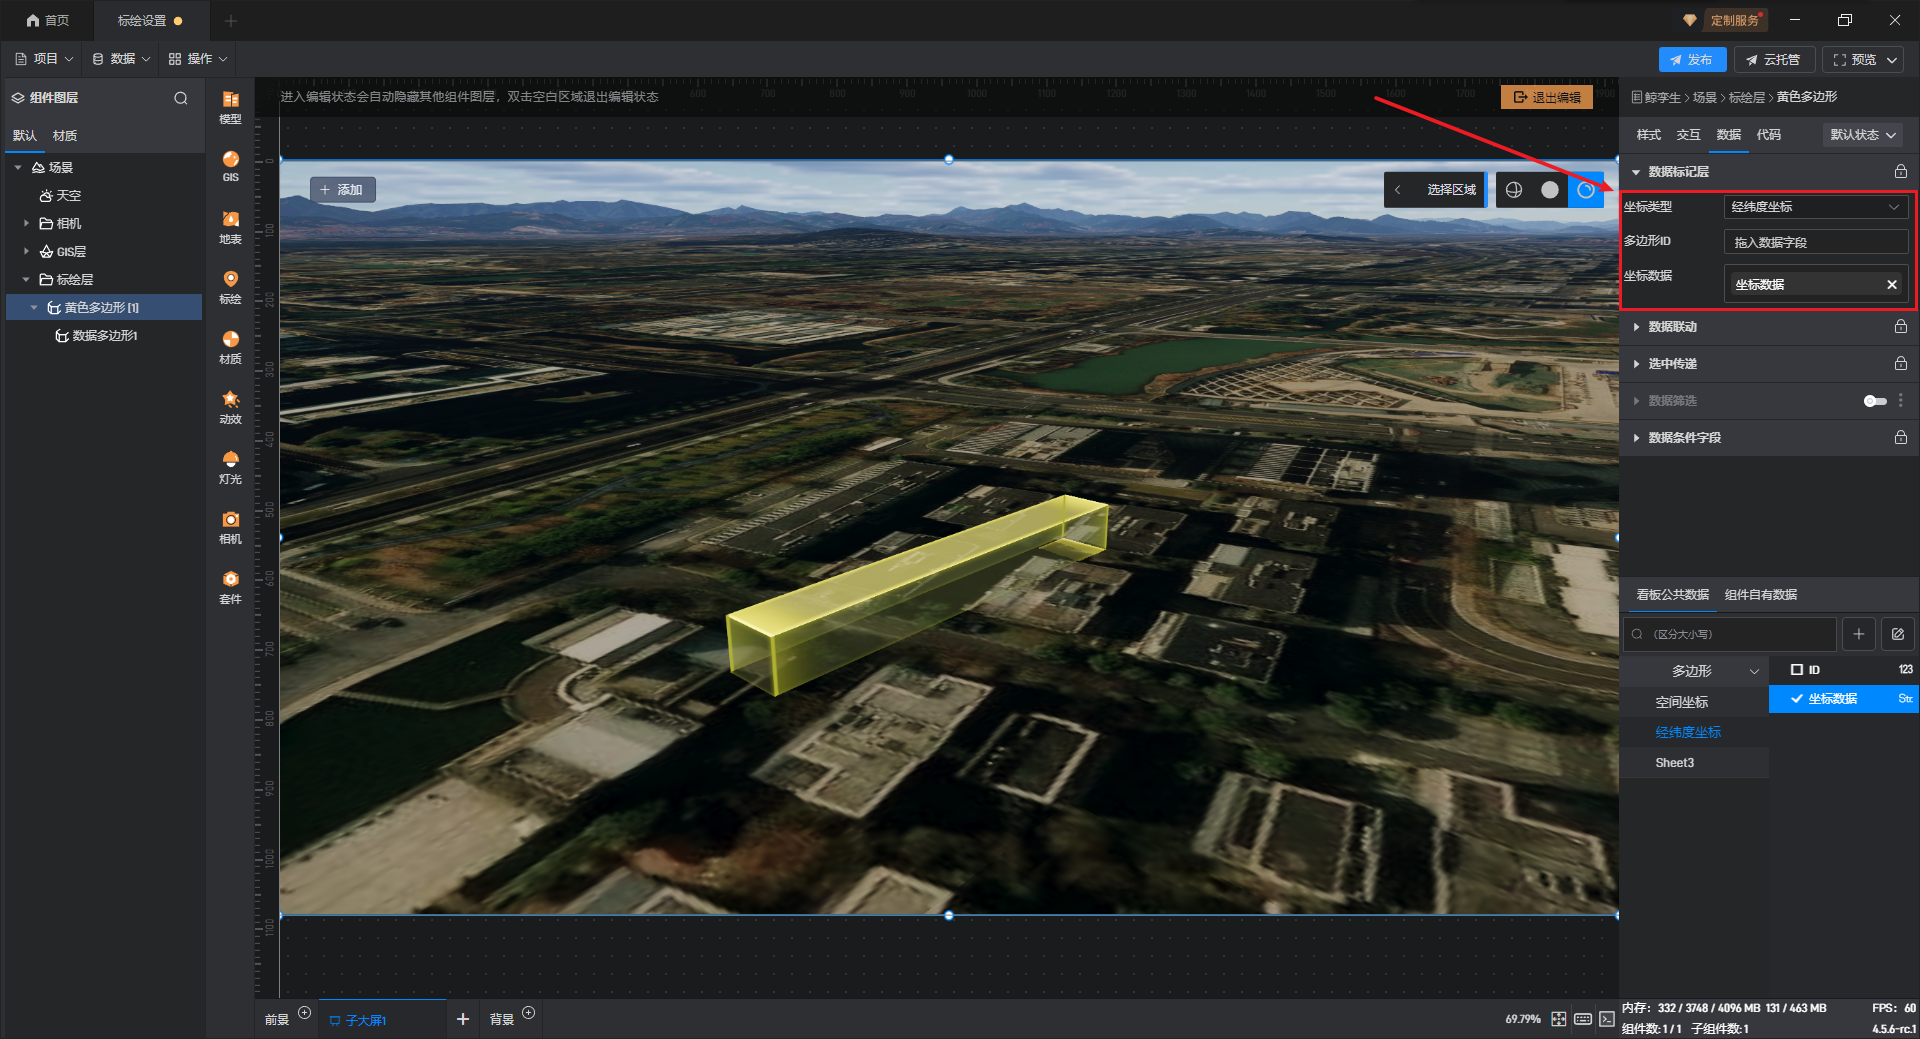Open the 默认状态 state dropdown
This screenshot has height=1039, width=1920.
click(x=1862, y=135)
